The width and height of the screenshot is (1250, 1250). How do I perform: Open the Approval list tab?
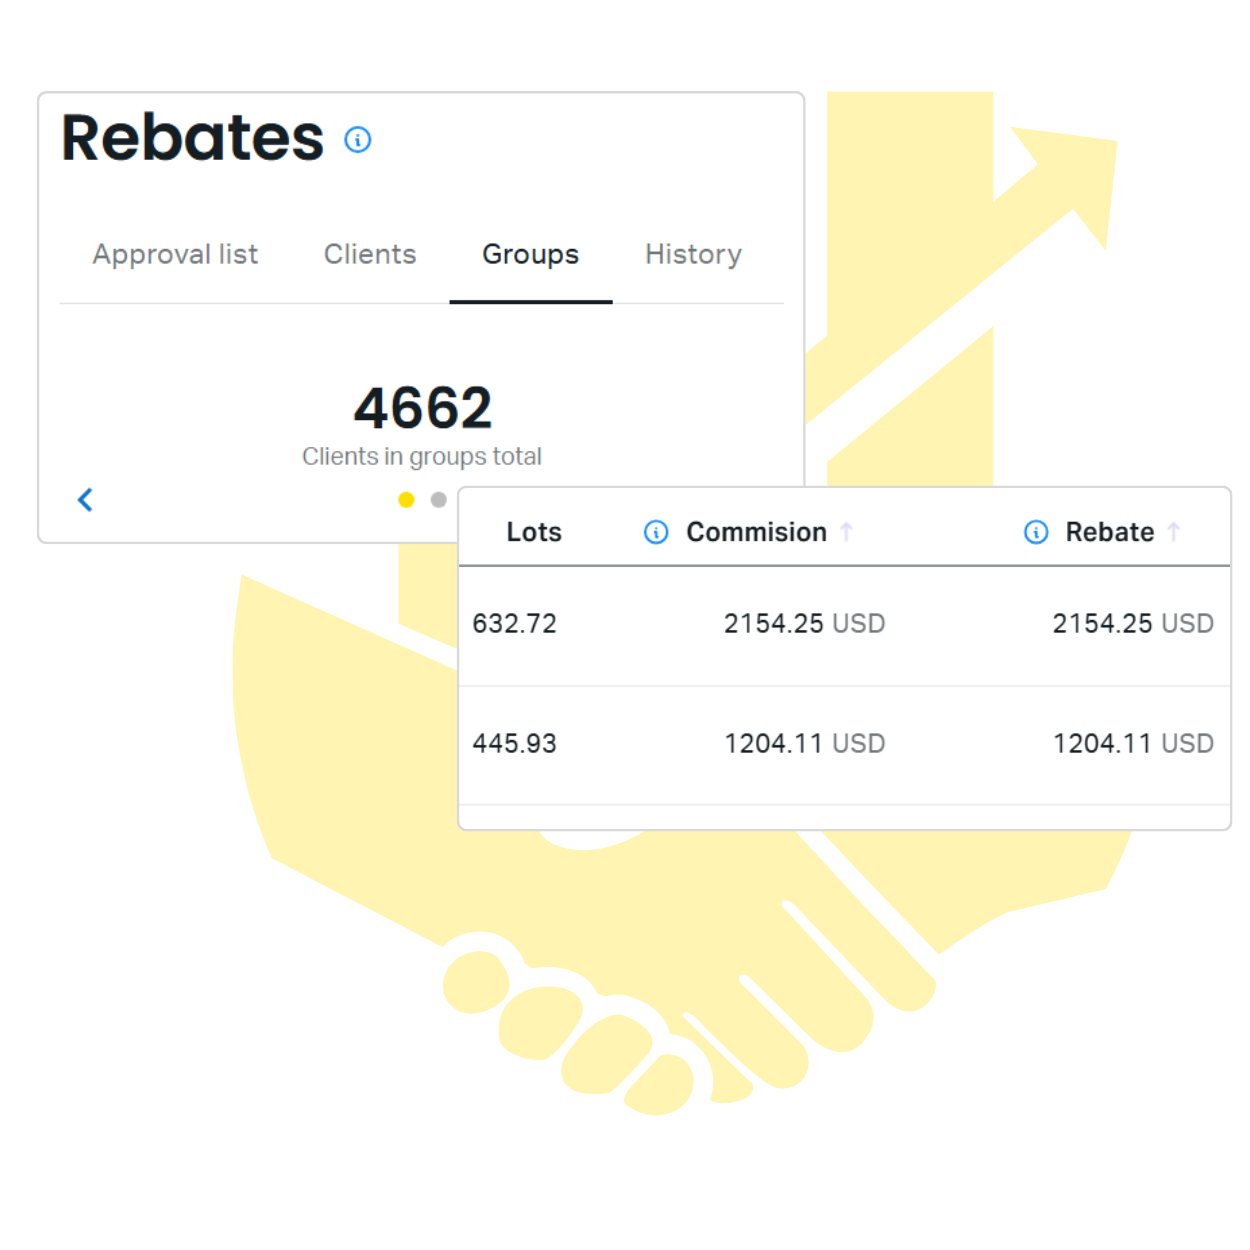[x=175, y=254]
